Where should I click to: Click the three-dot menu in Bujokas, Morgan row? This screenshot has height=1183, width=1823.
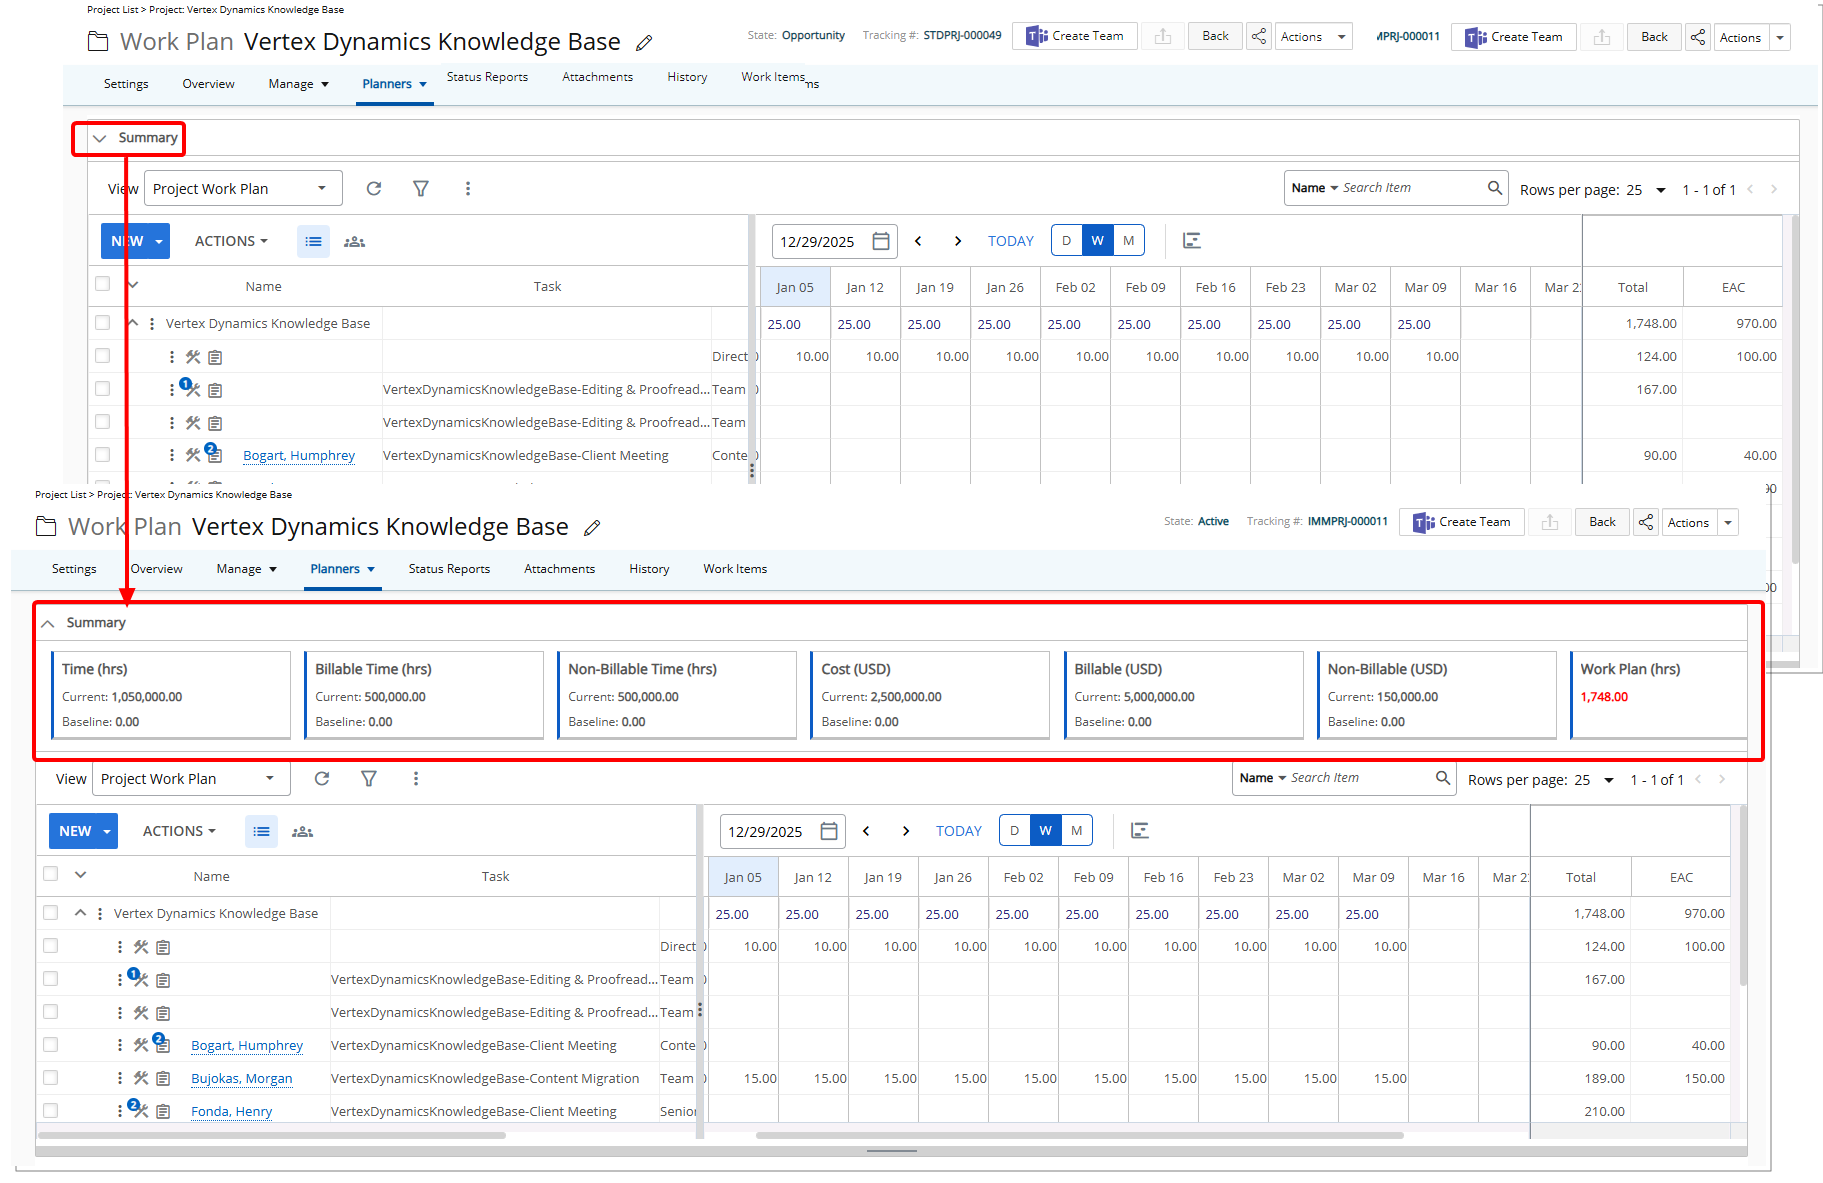coord(120,1078)
